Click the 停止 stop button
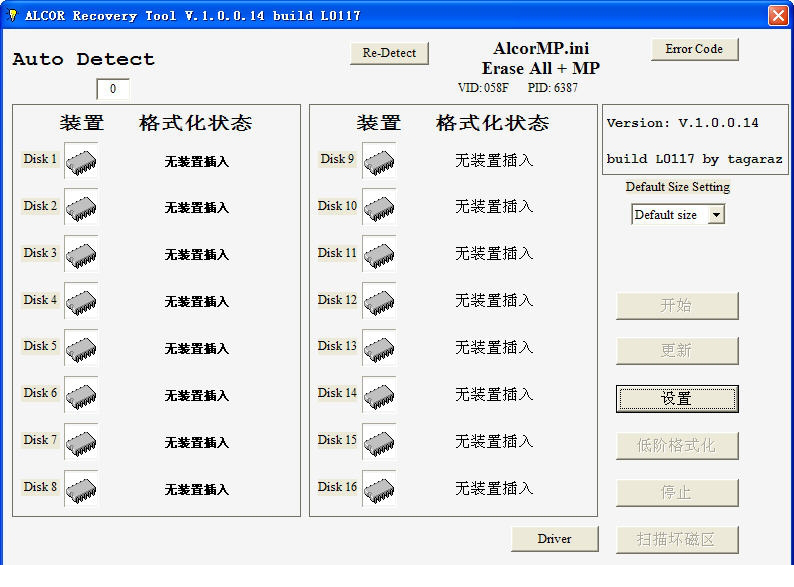The image size is (794, 587). pyautogui.click(x=677, y=492)
